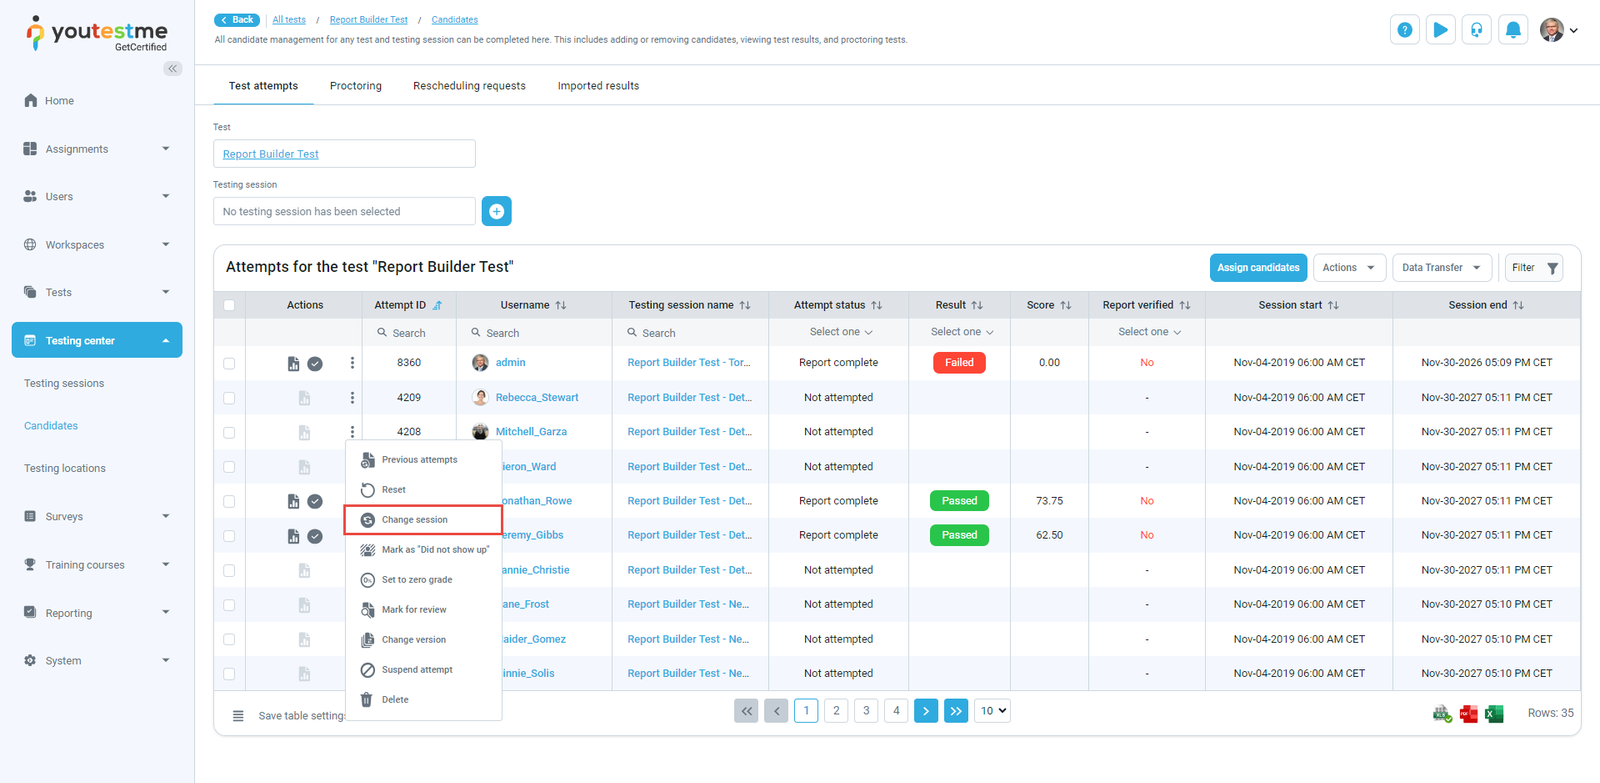Click the play video tutorial icon

1440,30
